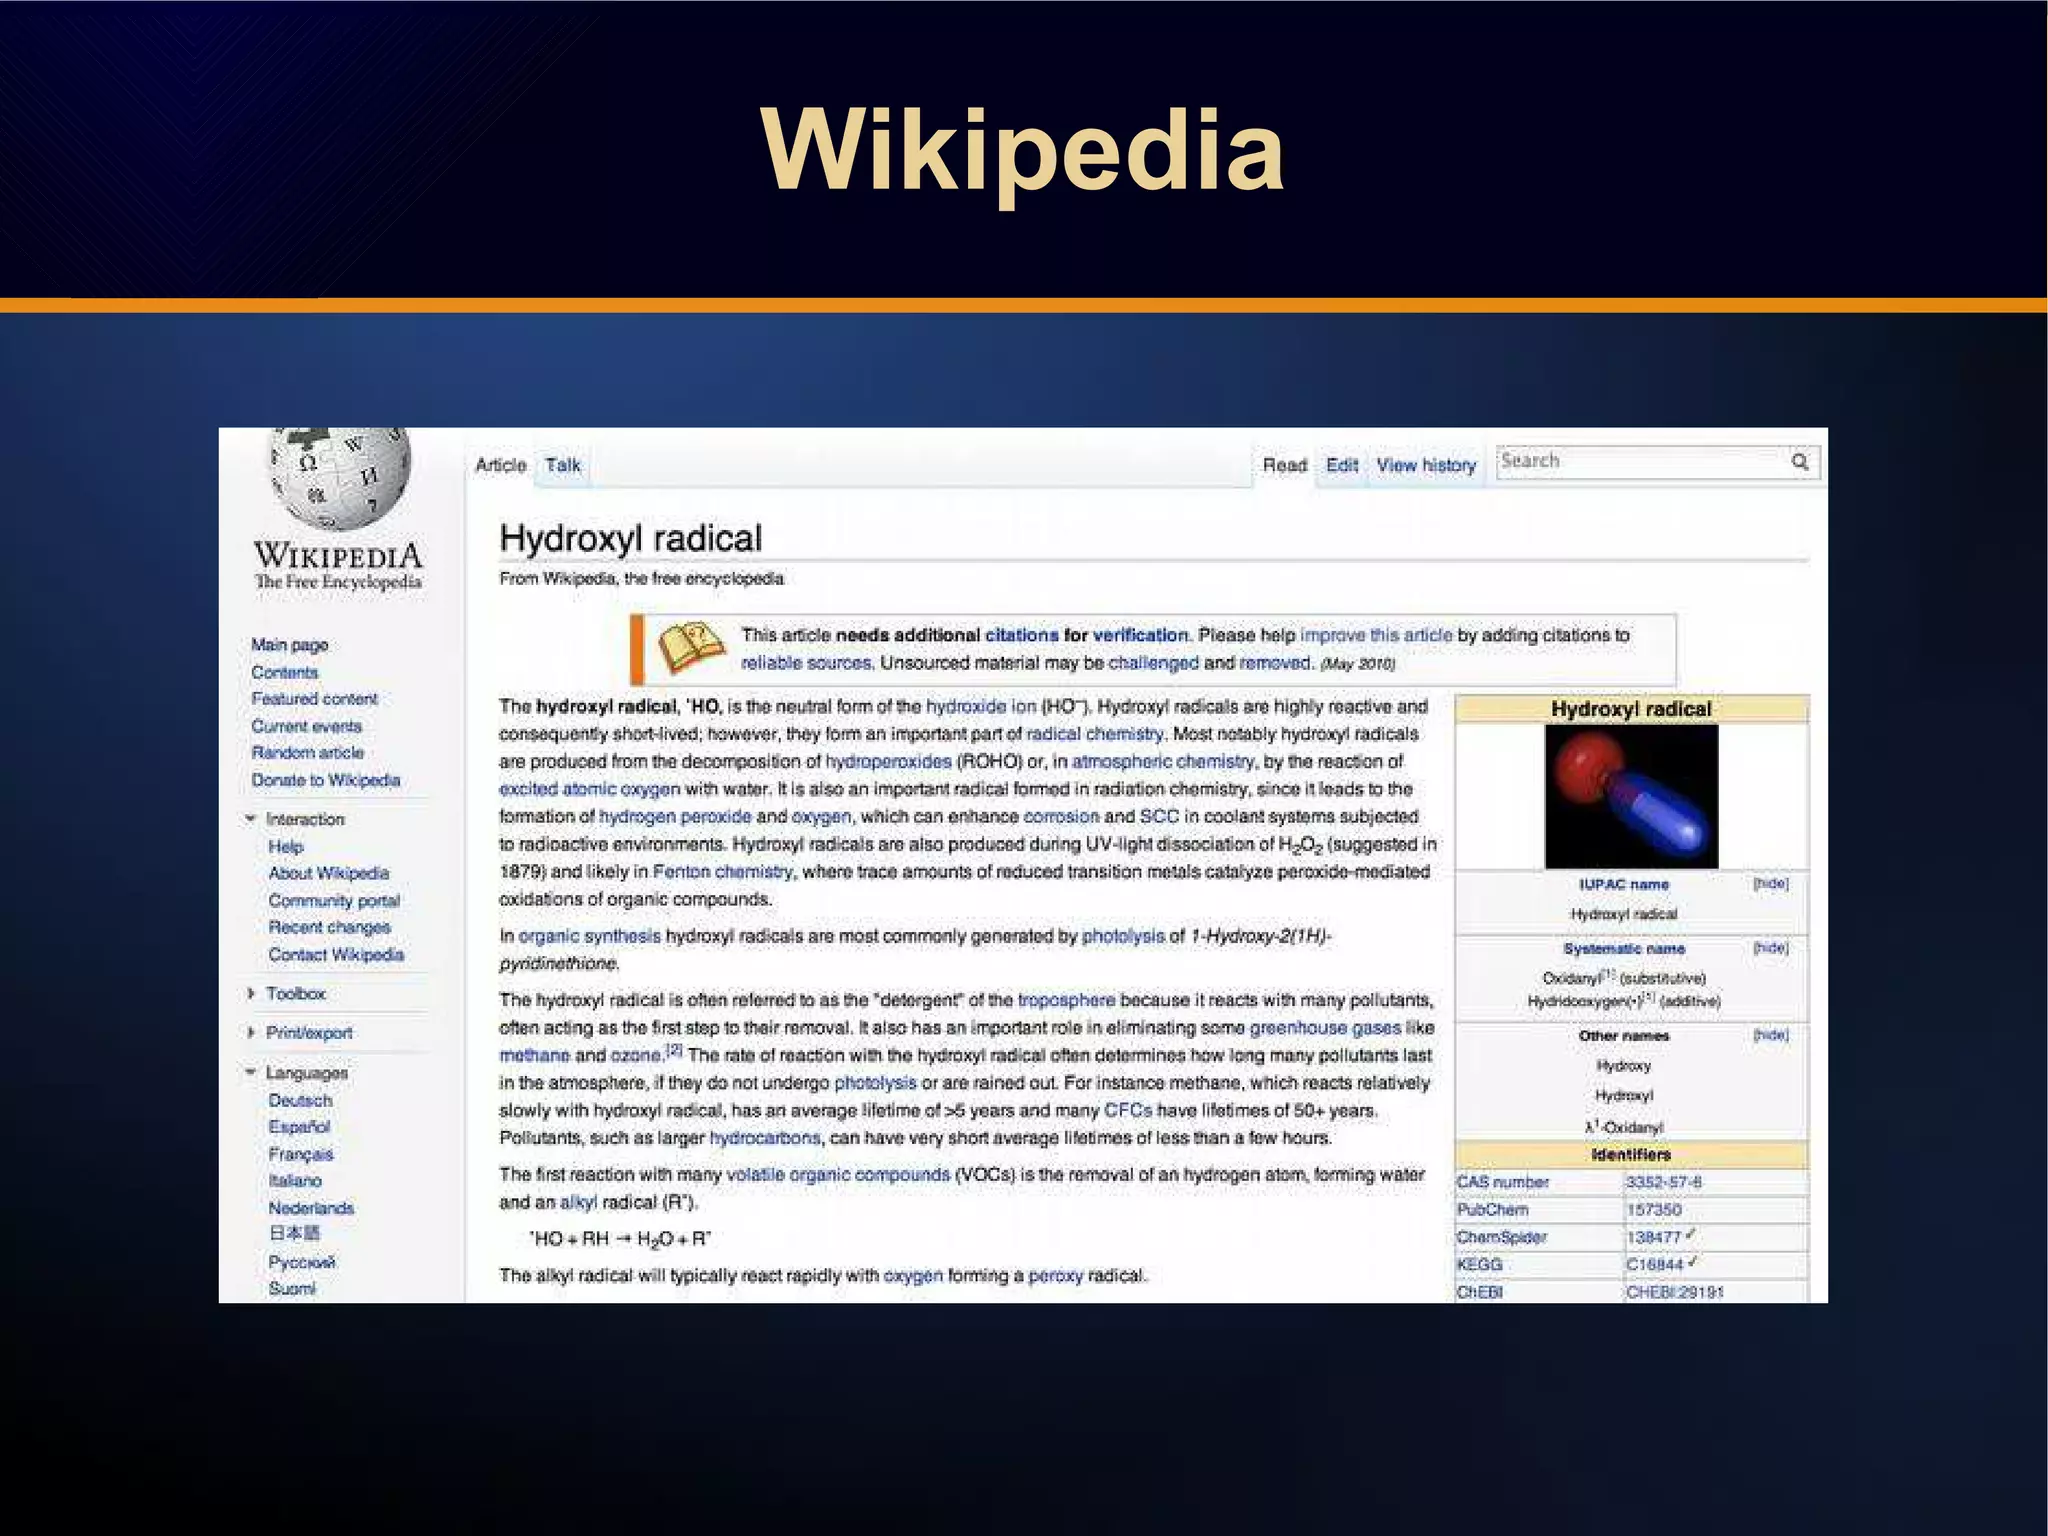
Task: Follow the hydrogen peroxide link
Action: 675,817
